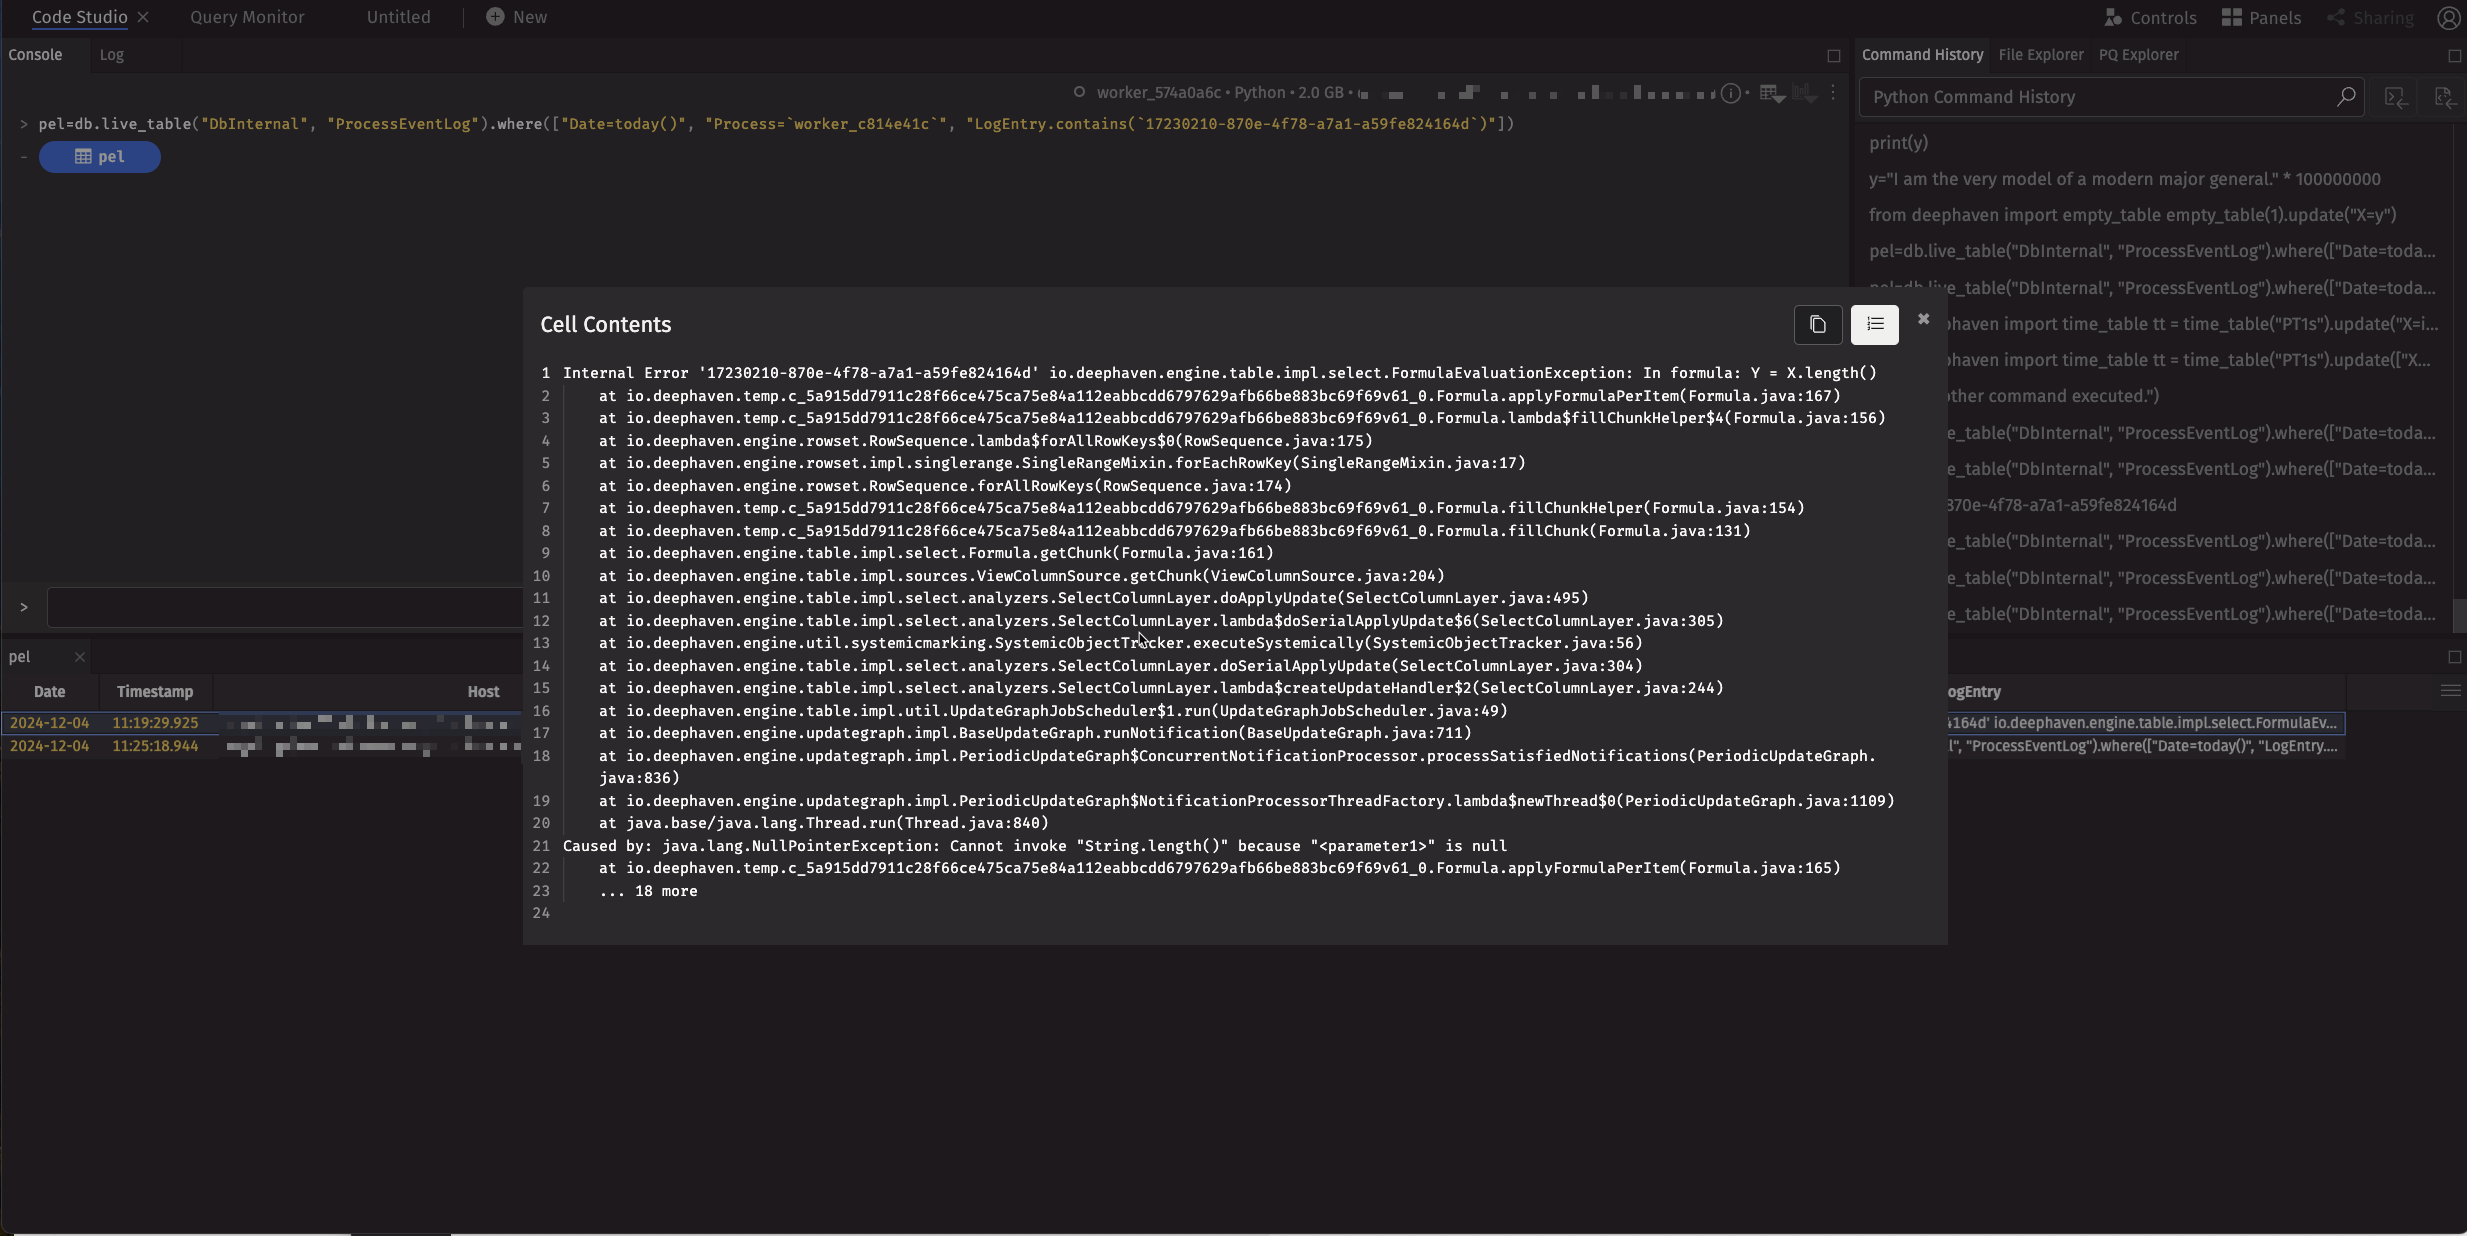This screenshot has width=2467, height=1236.
Task: Open the Log tab
Action: click(112, 55)
